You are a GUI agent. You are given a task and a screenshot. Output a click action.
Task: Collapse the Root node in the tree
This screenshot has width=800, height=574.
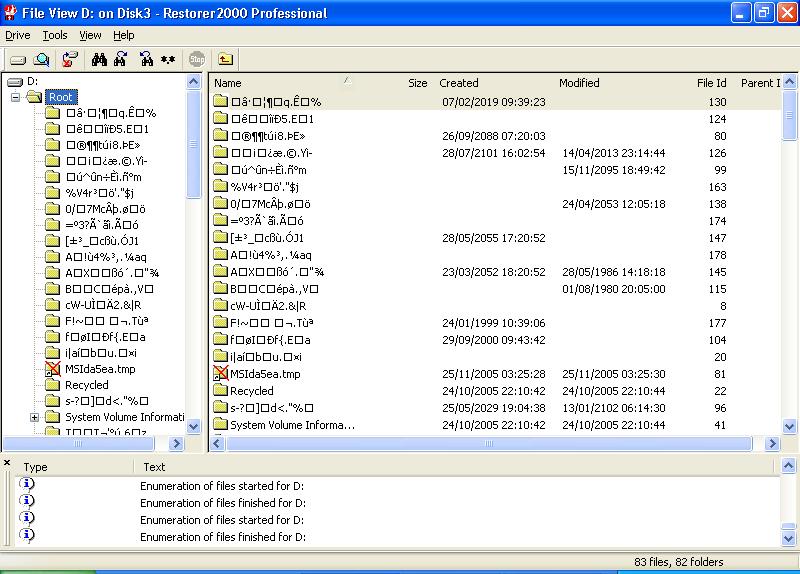(16, 97)
